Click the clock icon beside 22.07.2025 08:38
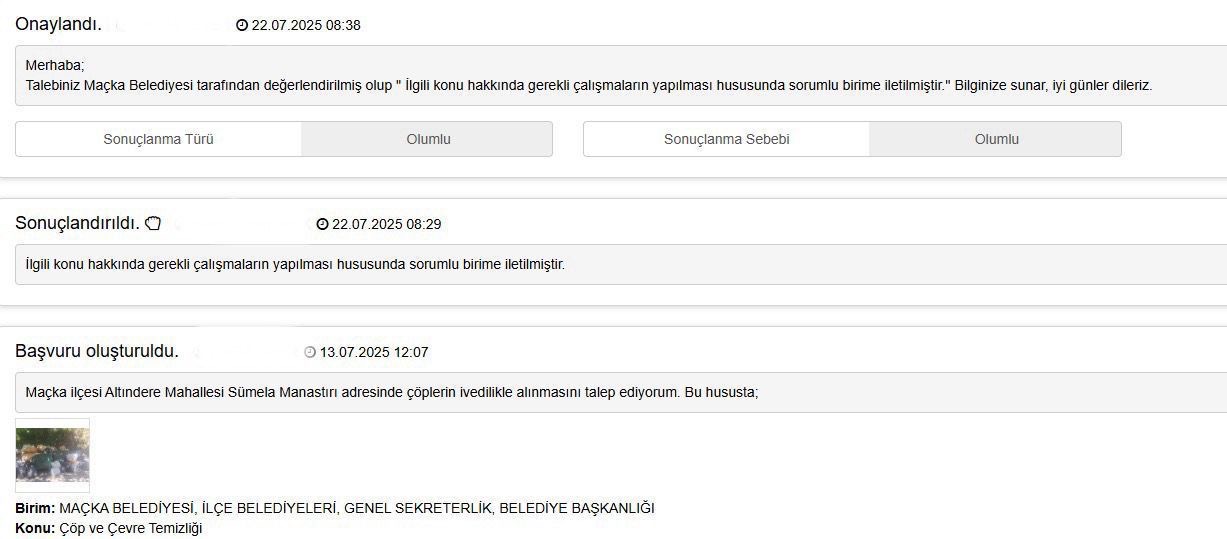This screenshot has height=539, width=1227. [242, 25]
